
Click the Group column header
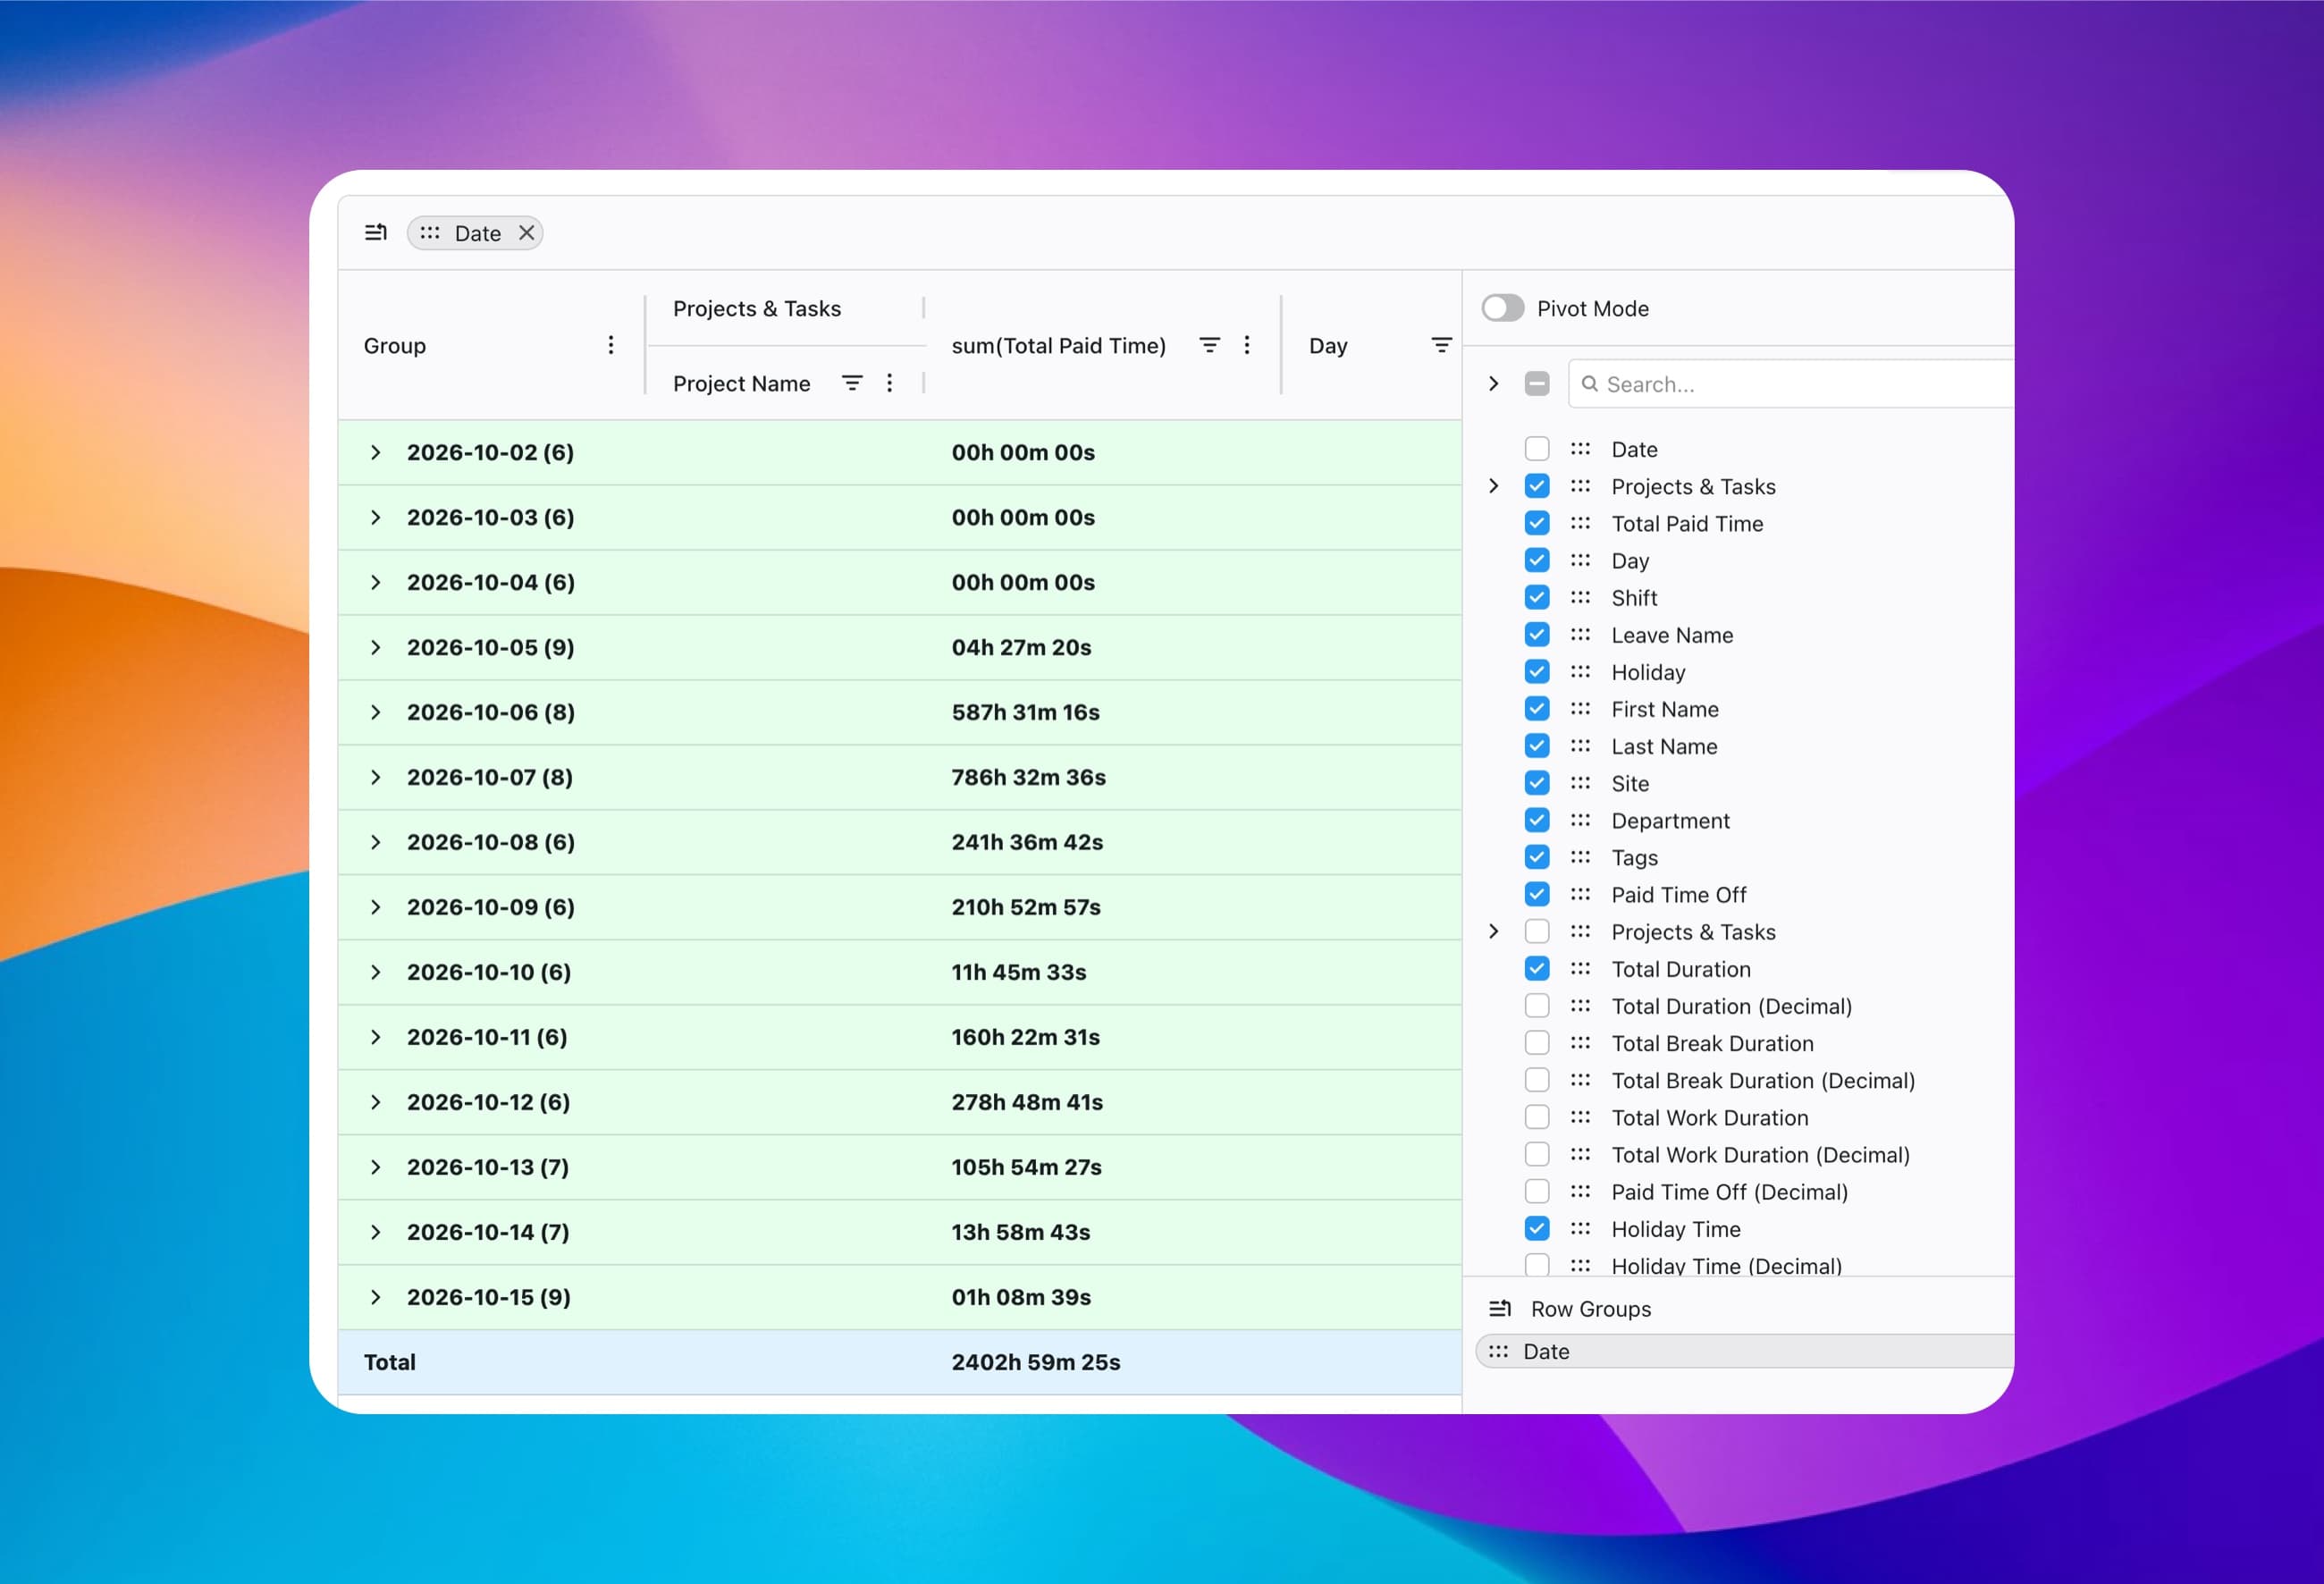pyautogui.click(x=492, y=345)
